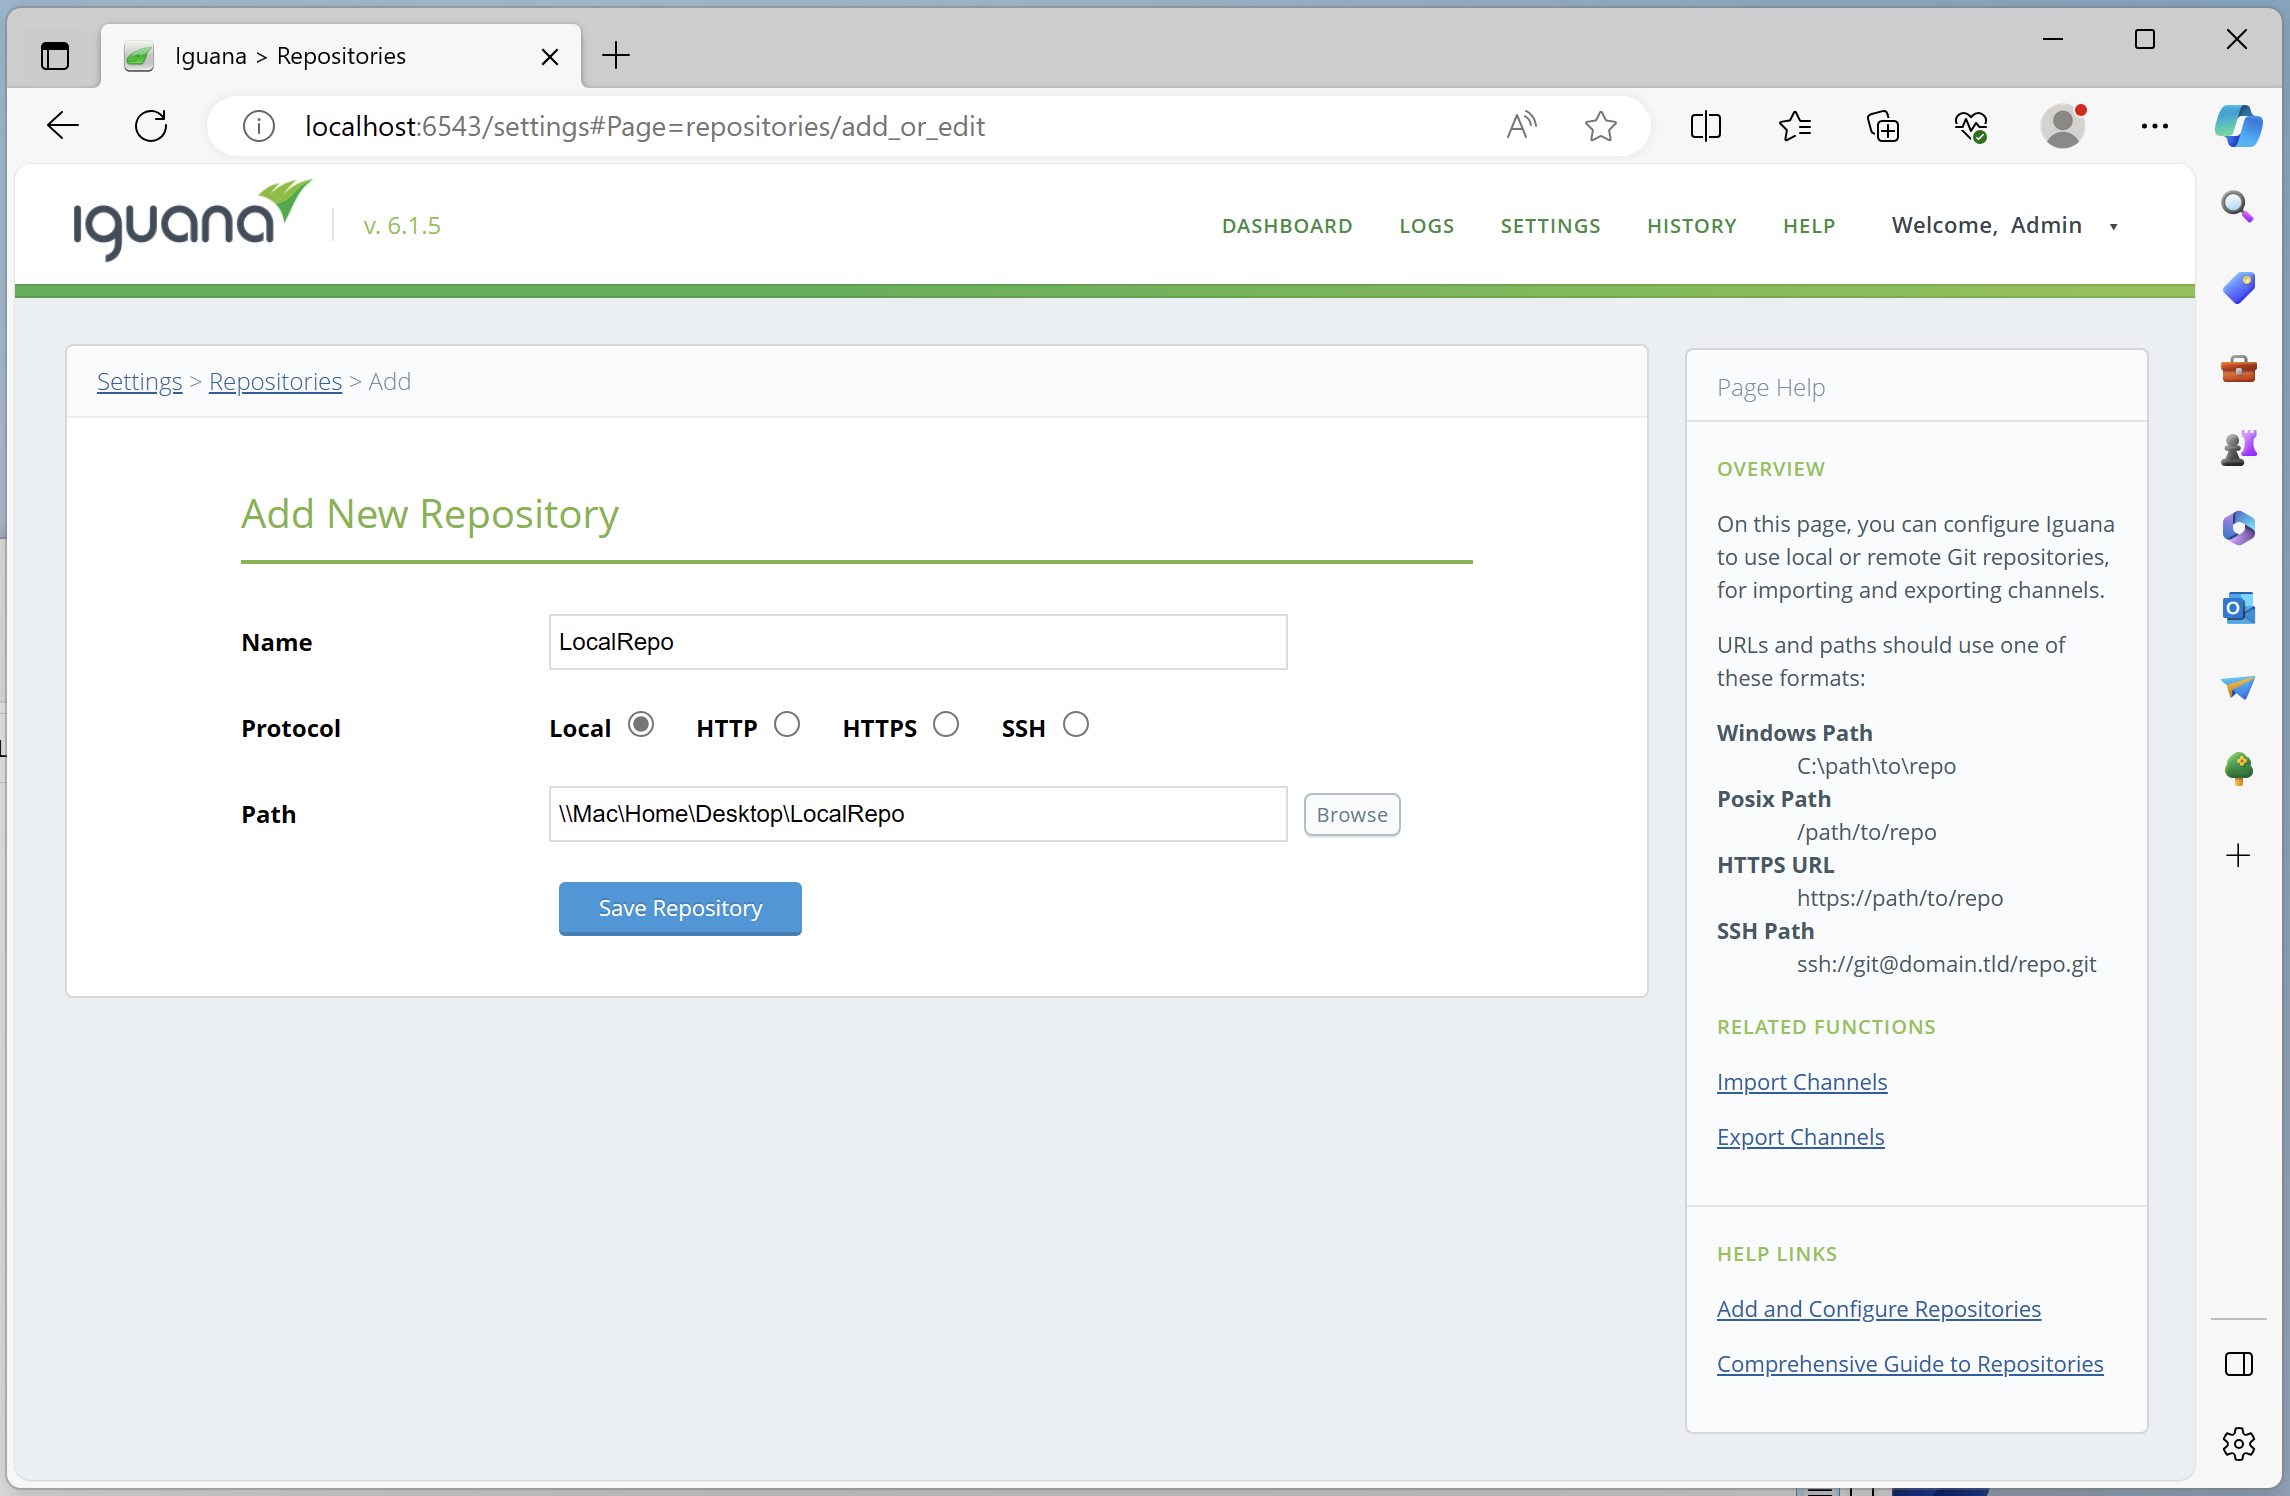Click the Save Repository button

tap(680, 908)
